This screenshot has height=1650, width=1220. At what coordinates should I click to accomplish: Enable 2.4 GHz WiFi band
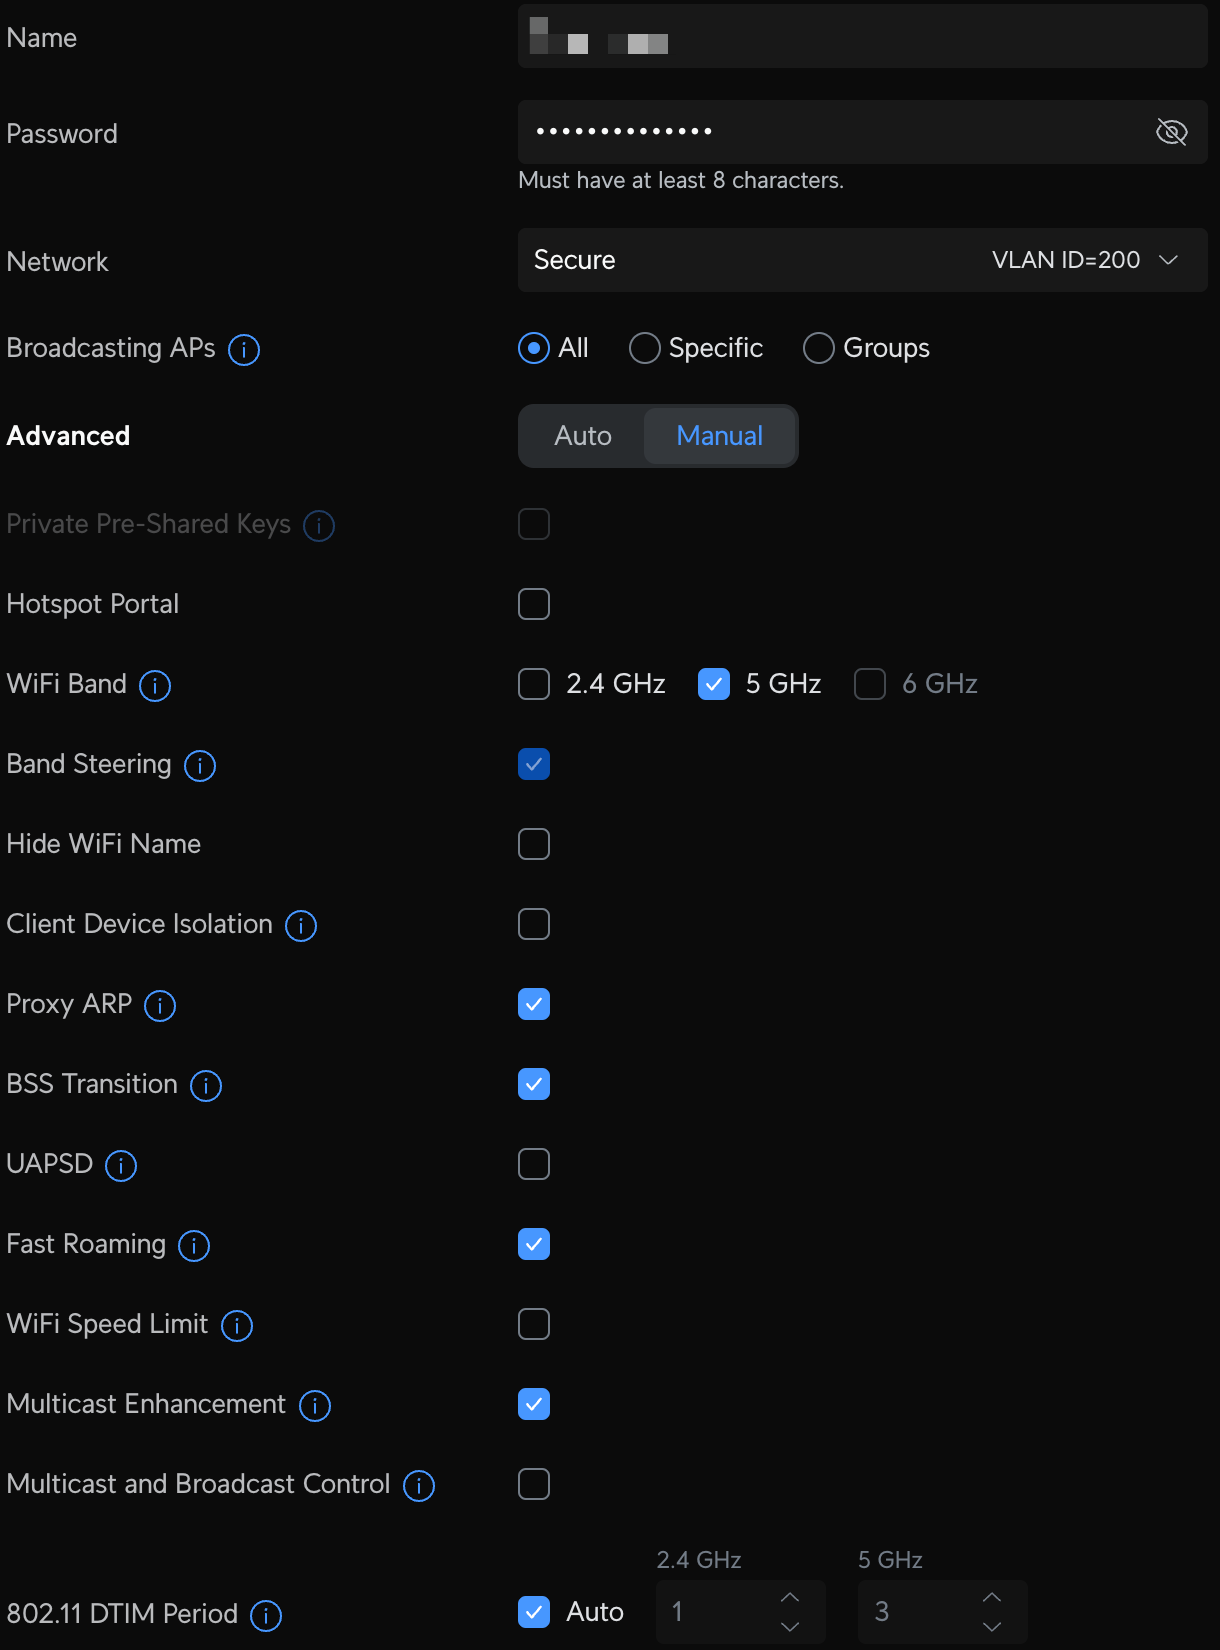(x=534, y=684)
